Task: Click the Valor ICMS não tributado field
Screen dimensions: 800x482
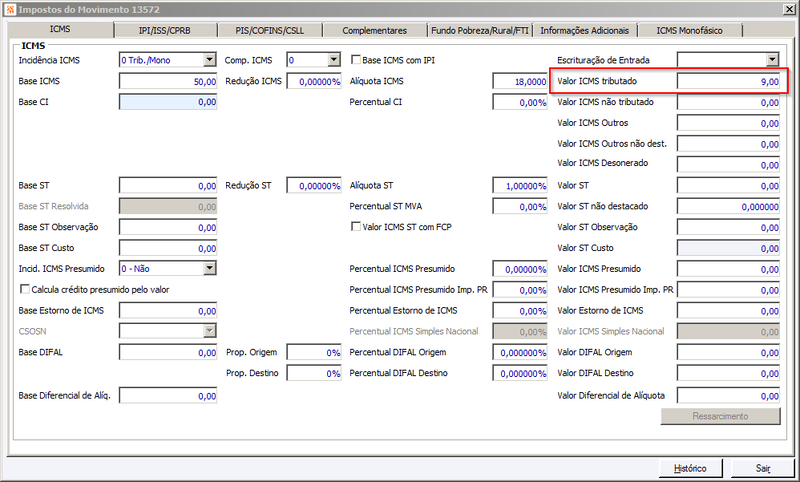Action: [x=729, y=102]
